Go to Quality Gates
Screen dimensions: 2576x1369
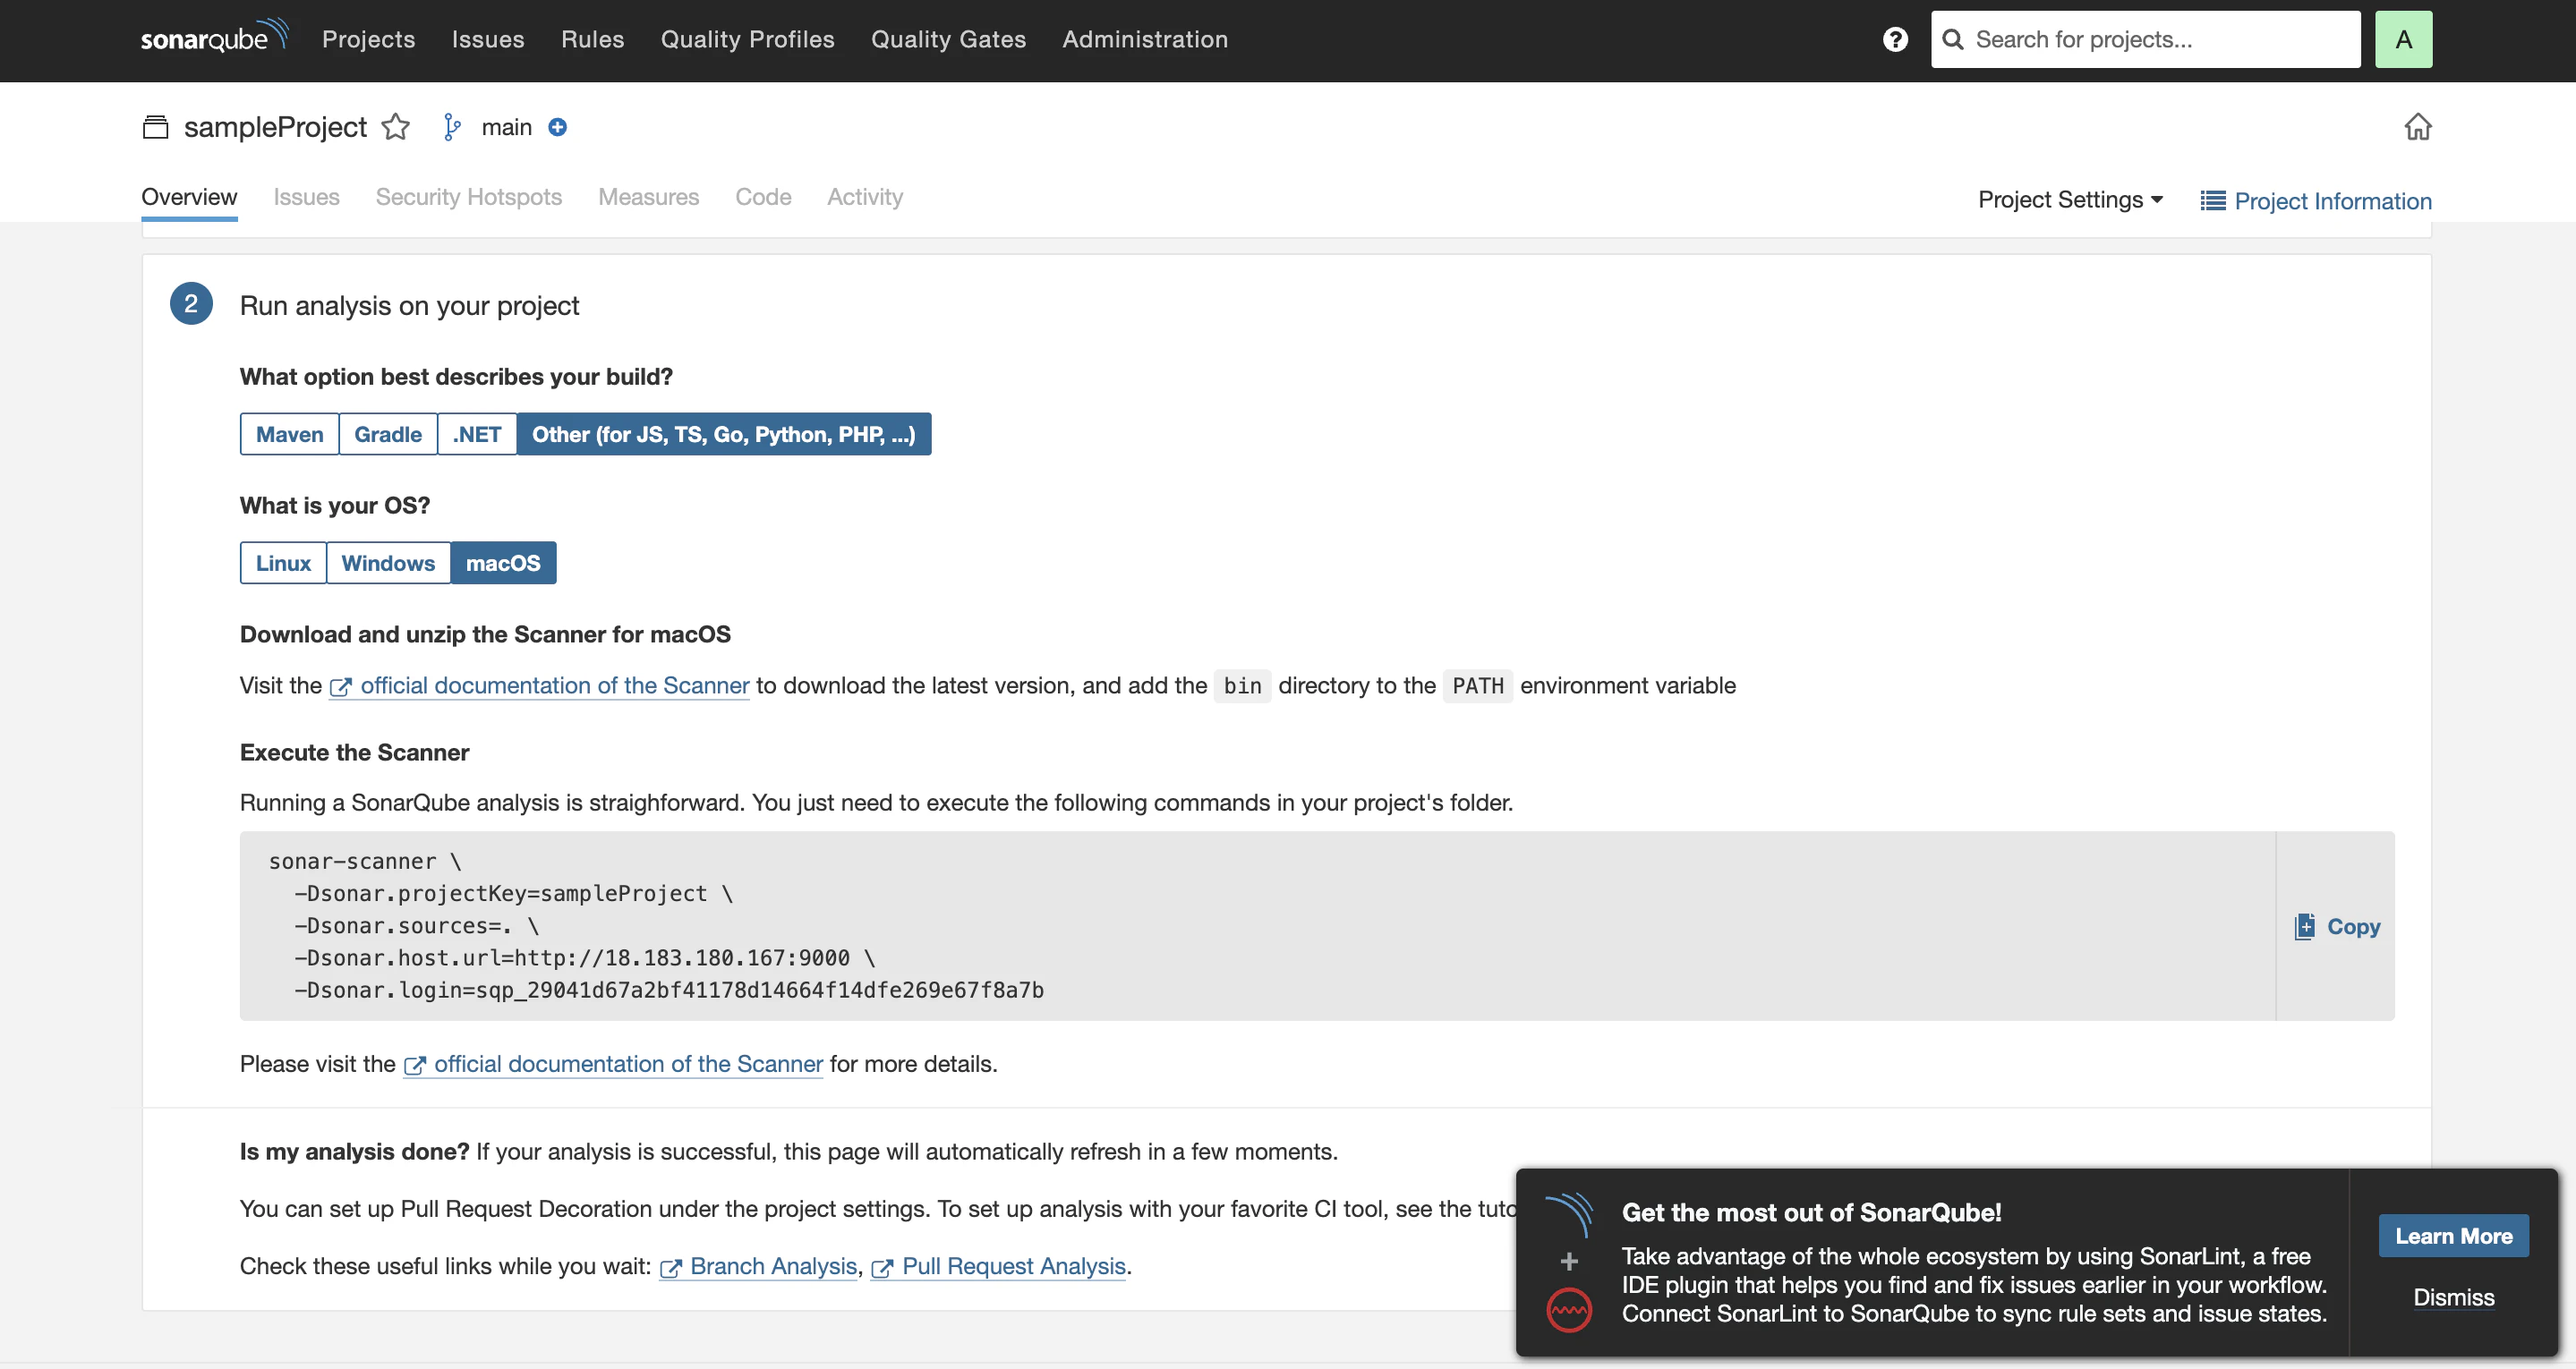click(x=948, y=39)
